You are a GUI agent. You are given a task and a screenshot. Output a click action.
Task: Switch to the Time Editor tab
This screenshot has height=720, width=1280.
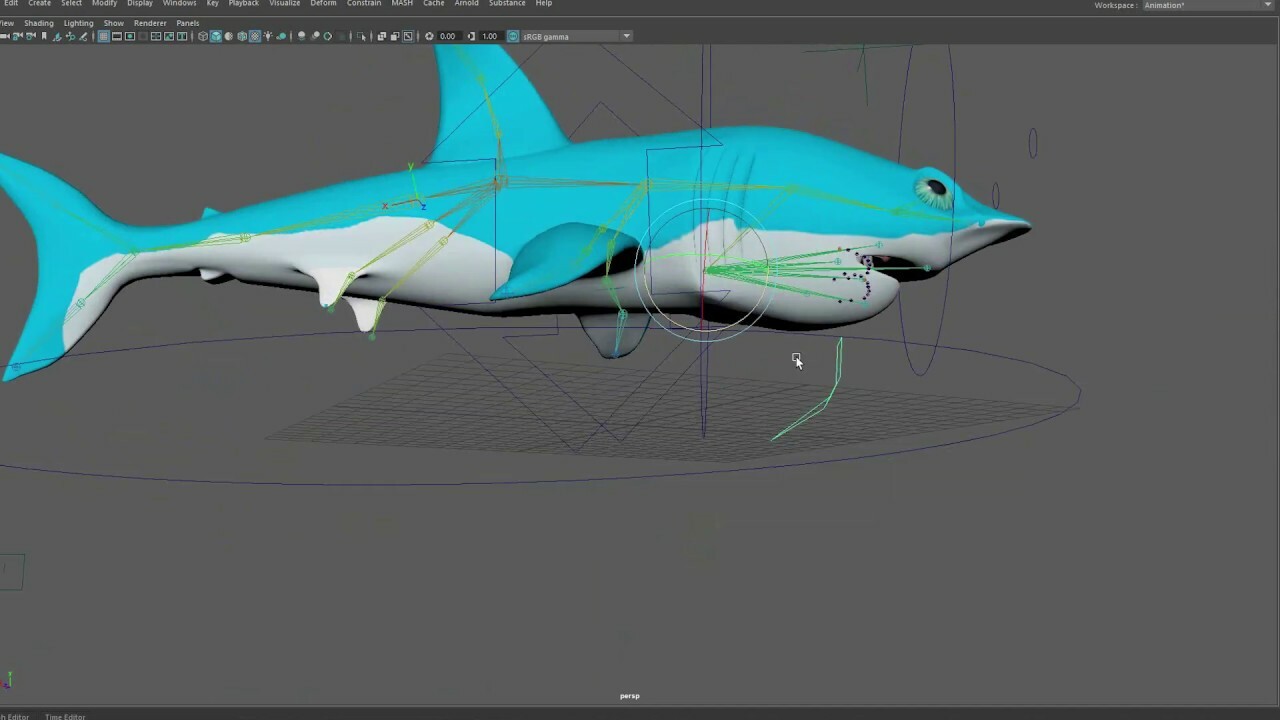click(64, 716)
